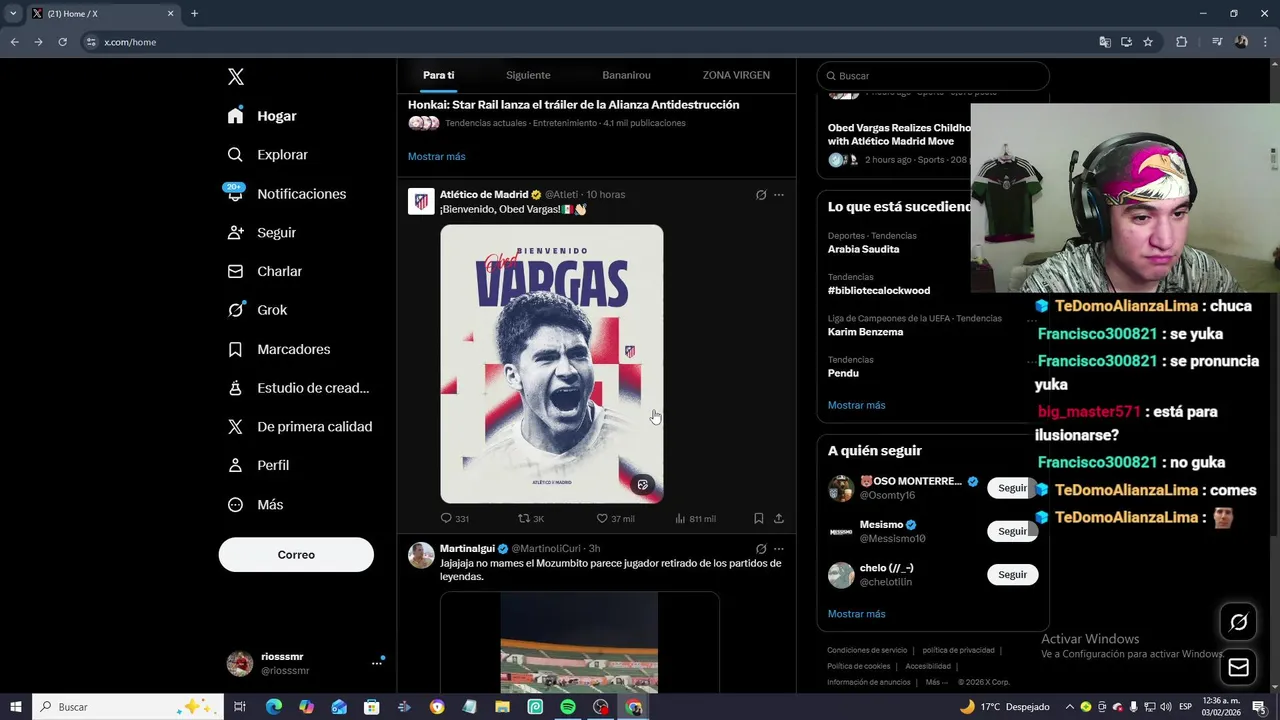Viewport: 1280px width, 720px height.
Task: Click Mostrar más under trending news
Action: pos(436,156)
